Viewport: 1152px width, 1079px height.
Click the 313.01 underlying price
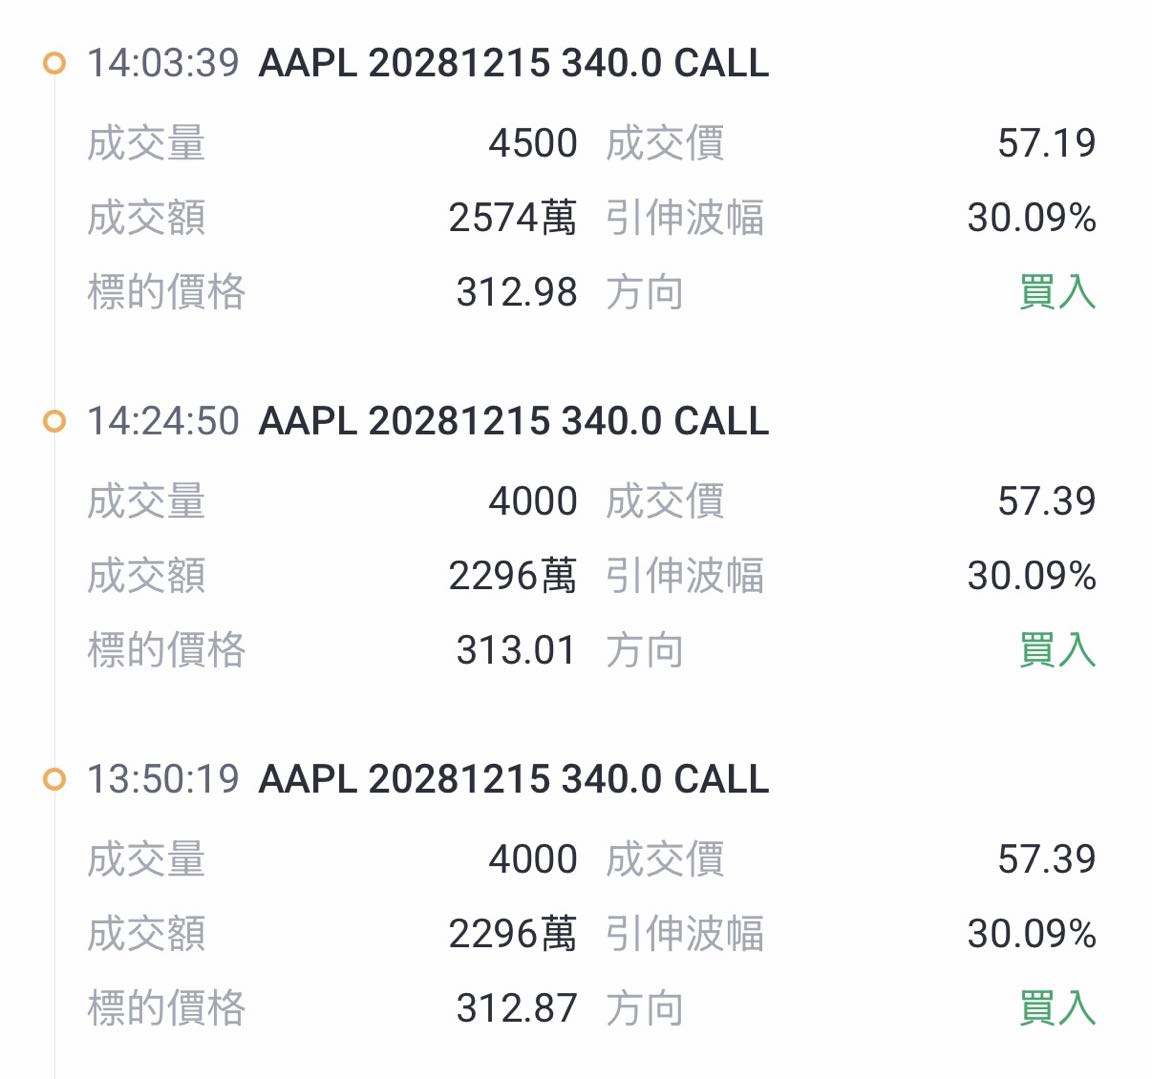(x=516, y=650)
